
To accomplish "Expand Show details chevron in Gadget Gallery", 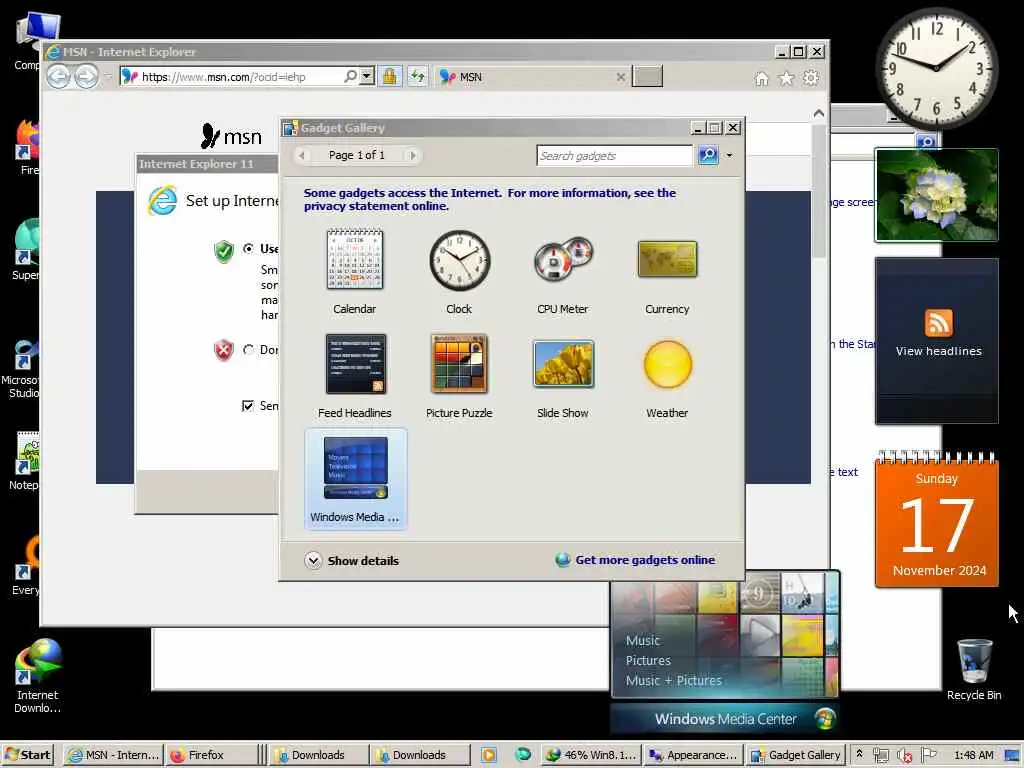I will [x=313, y=560].
